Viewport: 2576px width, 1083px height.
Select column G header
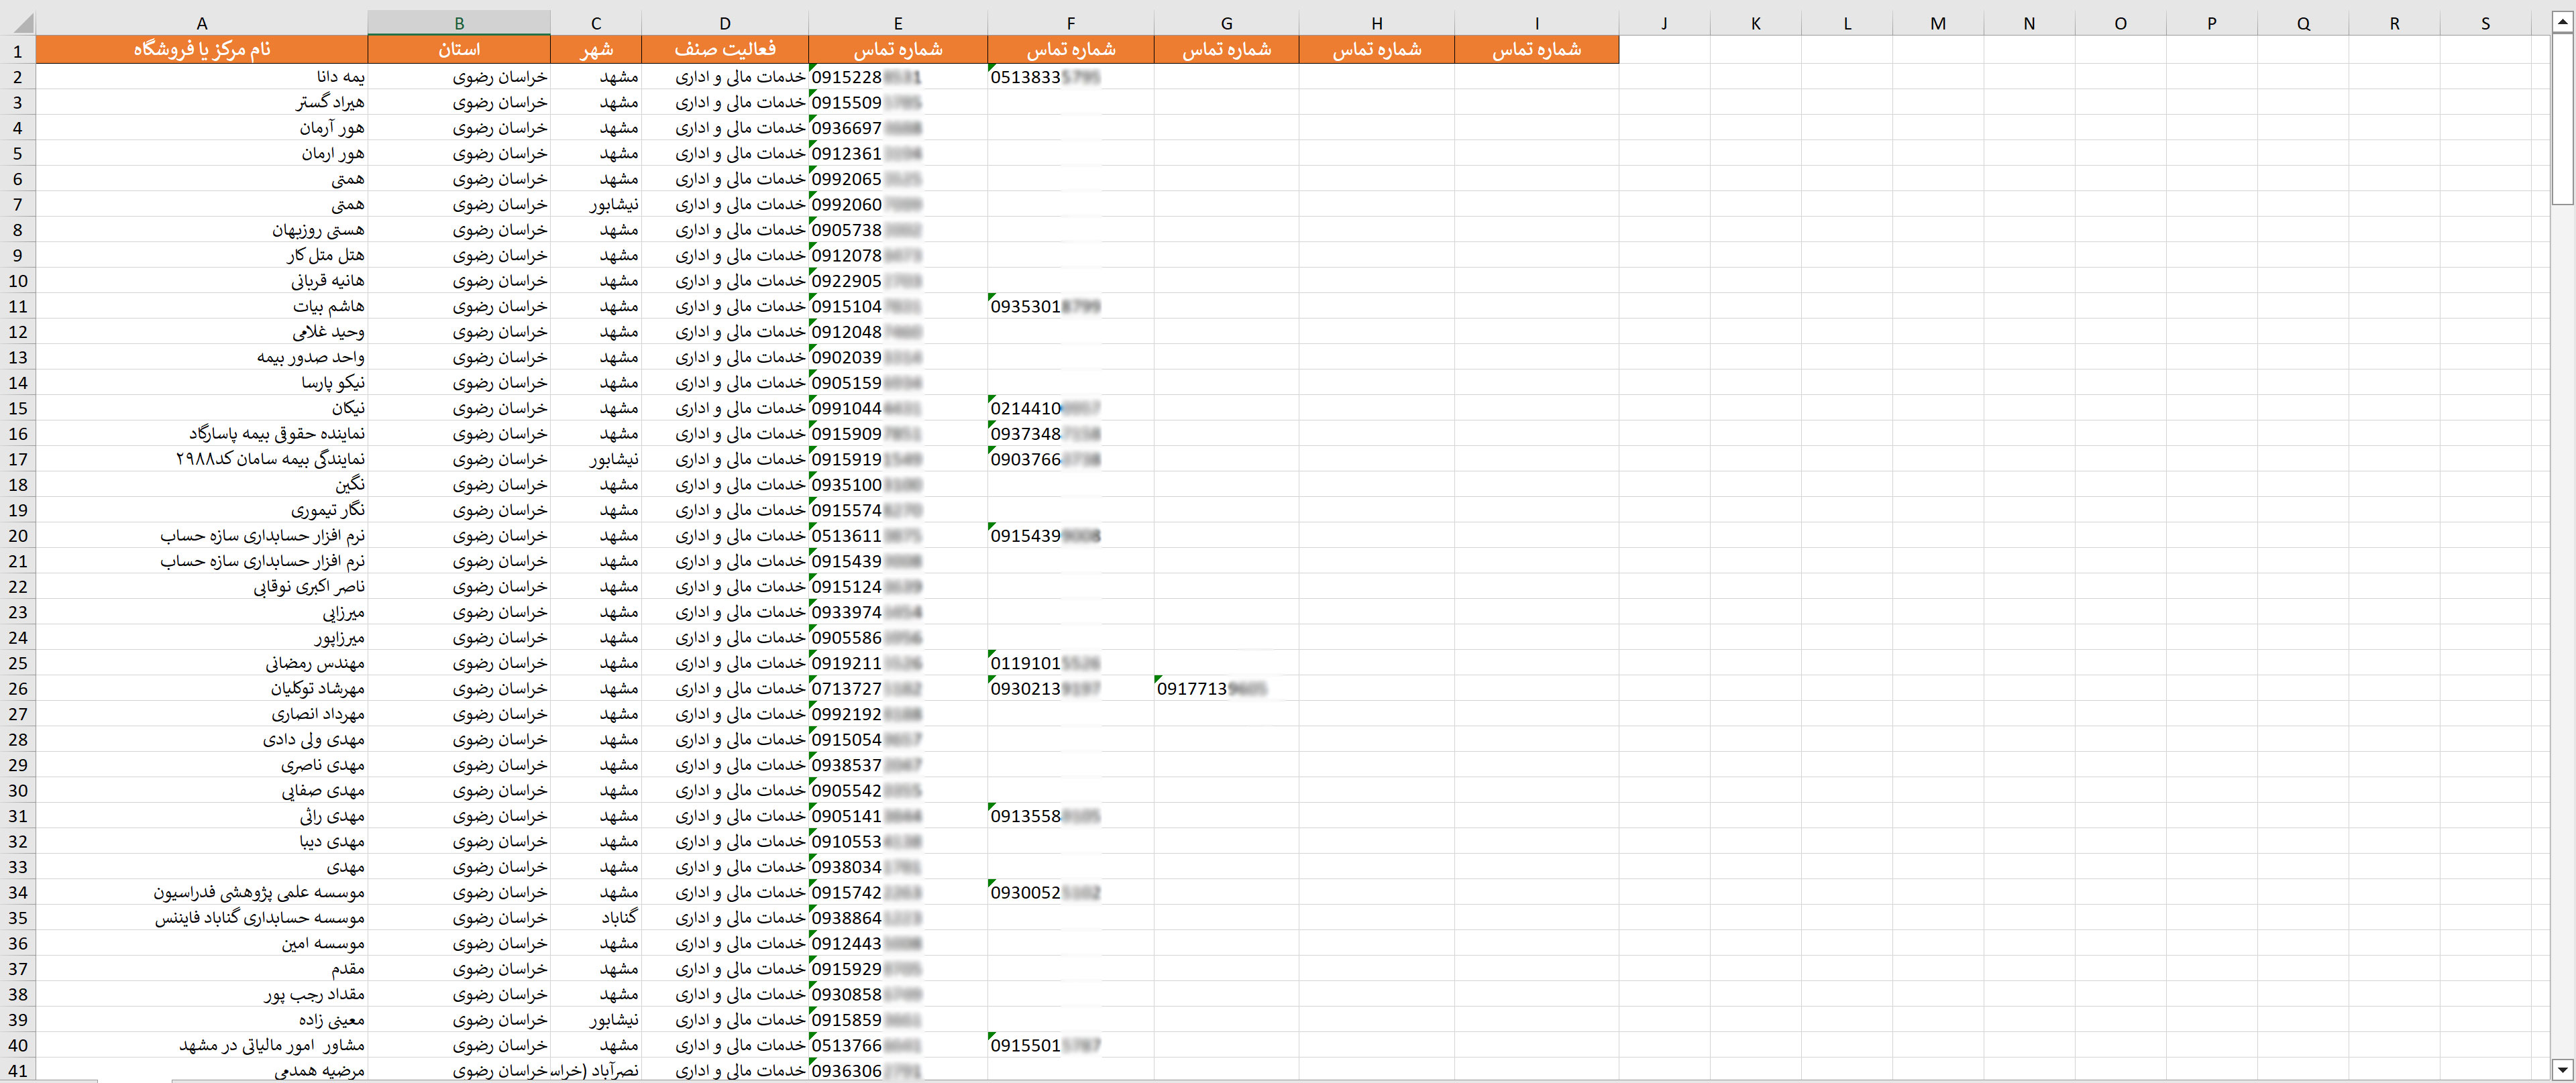click(x=1227, y=23)
